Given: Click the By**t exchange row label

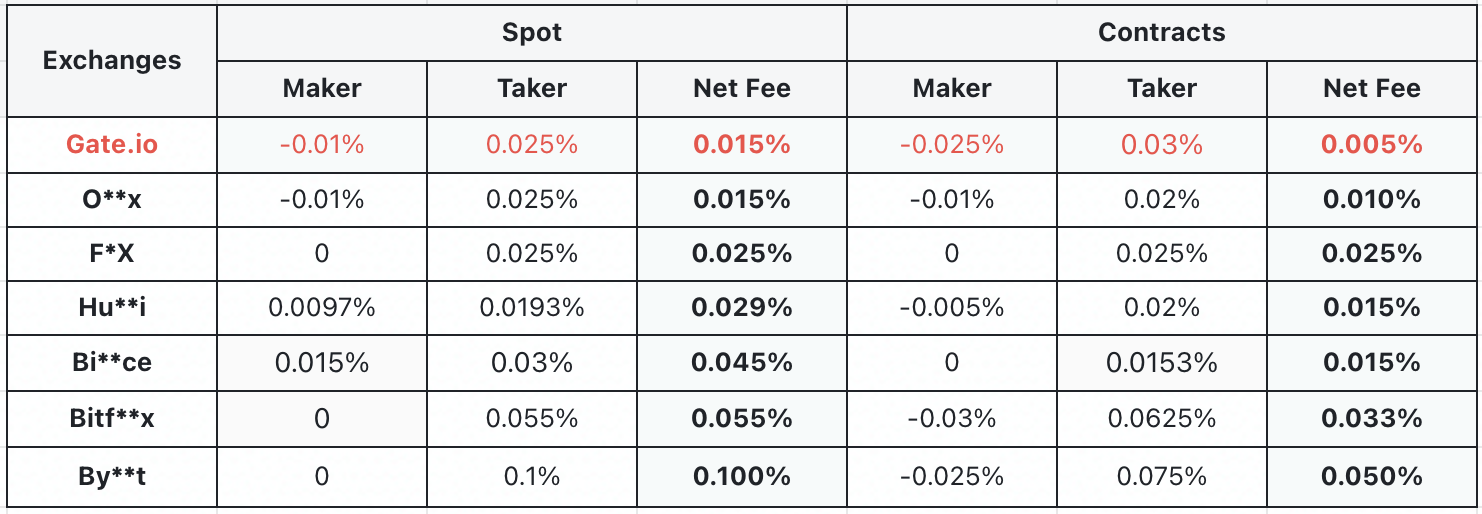Looking at the screenshot, I should 112,476.
